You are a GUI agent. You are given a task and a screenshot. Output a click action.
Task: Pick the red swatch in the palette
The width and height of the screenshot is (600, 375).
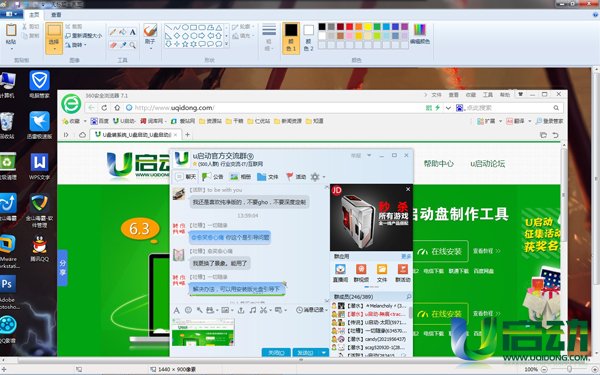349,26
